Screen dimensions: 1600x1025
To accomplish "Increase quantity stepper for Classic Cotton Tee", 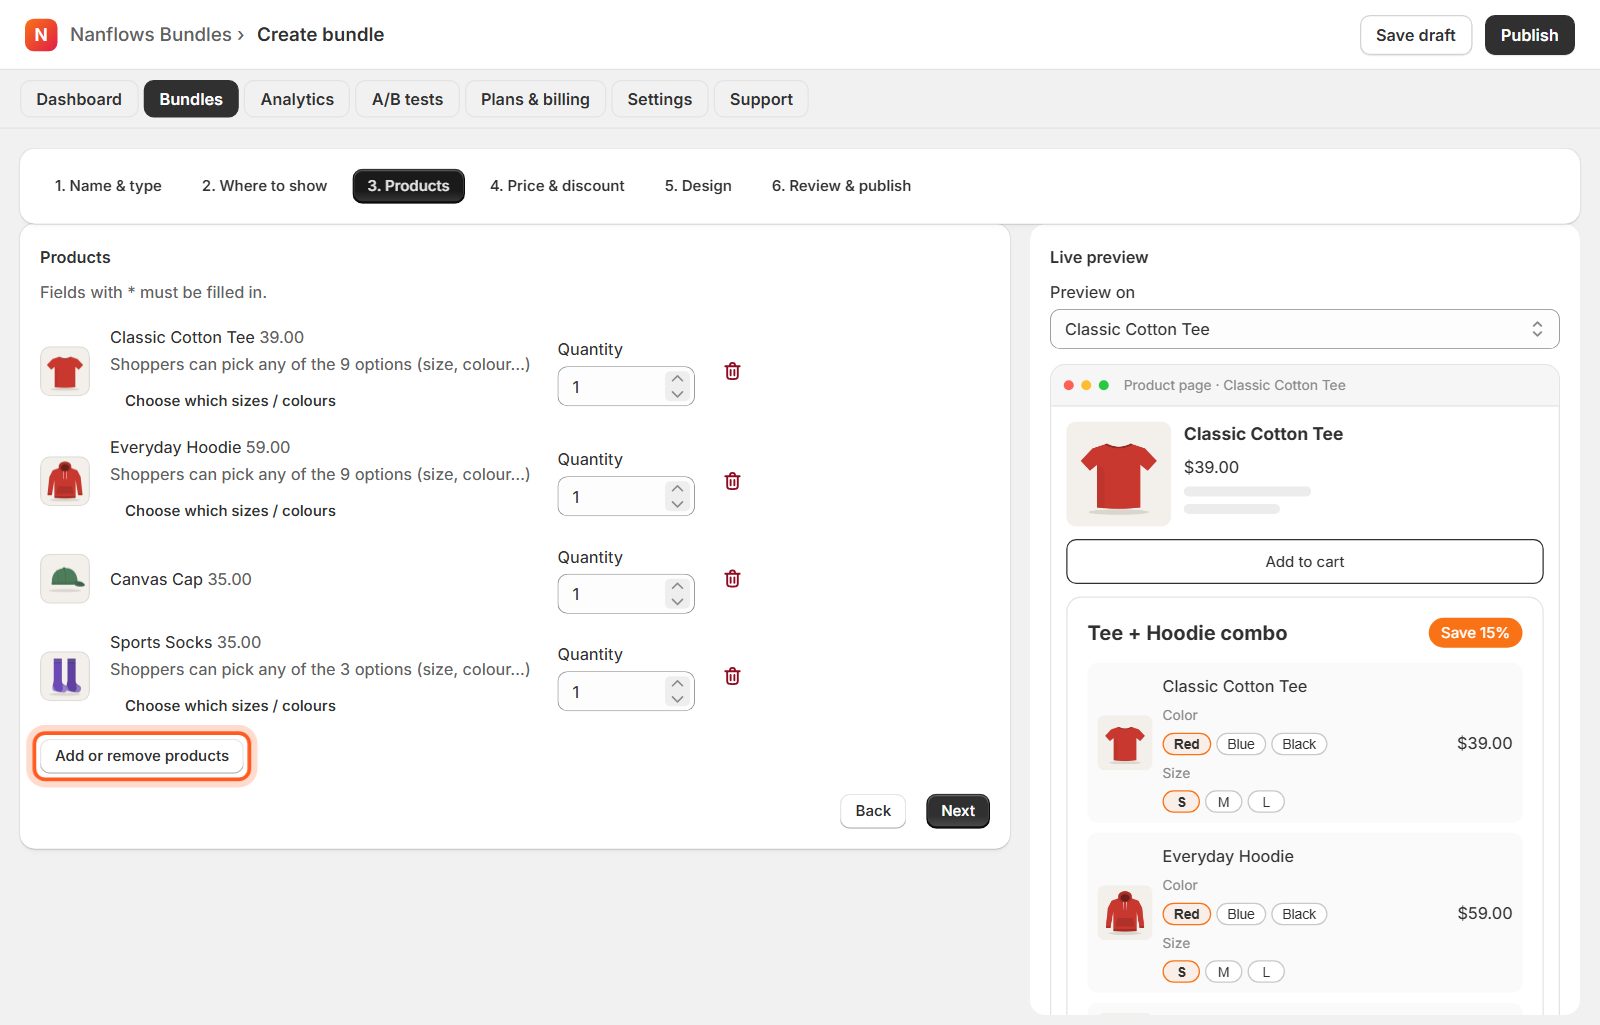I will (677, 379).
